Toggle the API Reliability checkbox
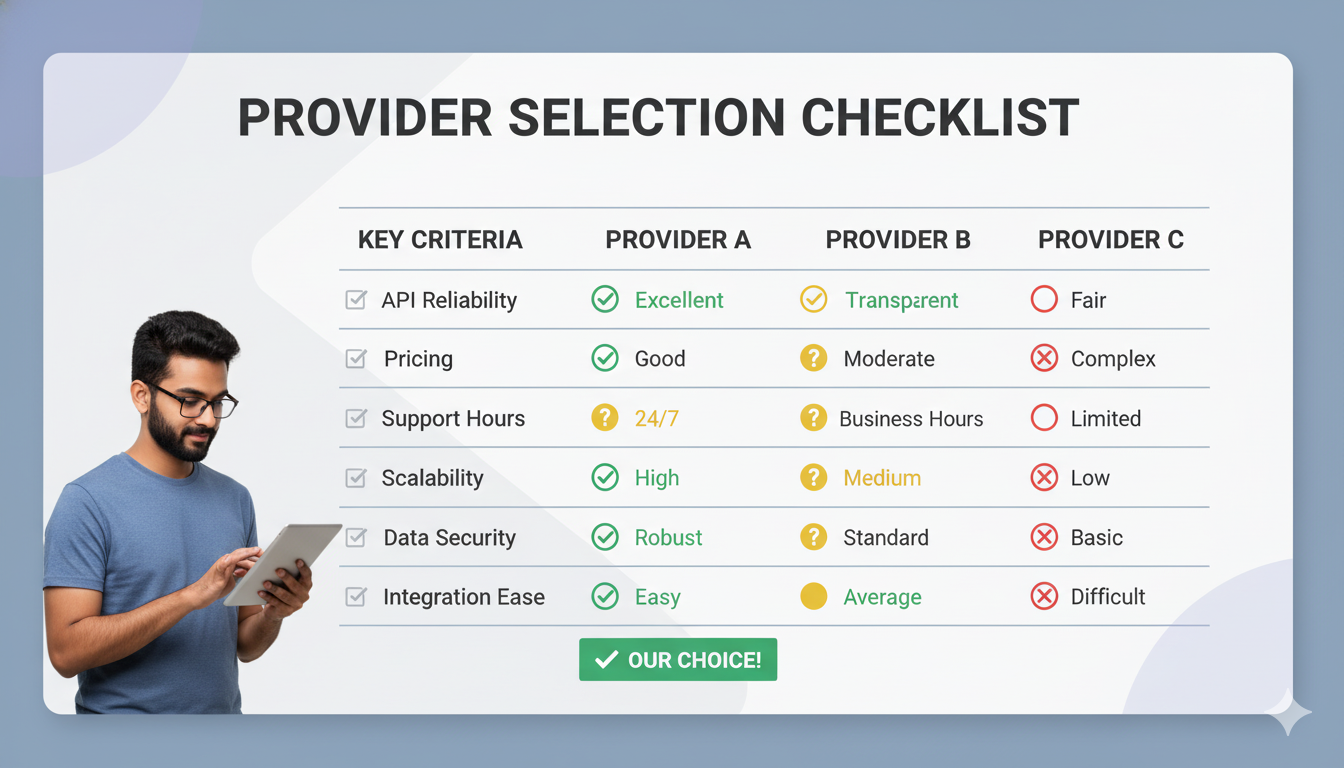Image resolution: width=1344 pixels, height=768 pixels. click(356, 299)
